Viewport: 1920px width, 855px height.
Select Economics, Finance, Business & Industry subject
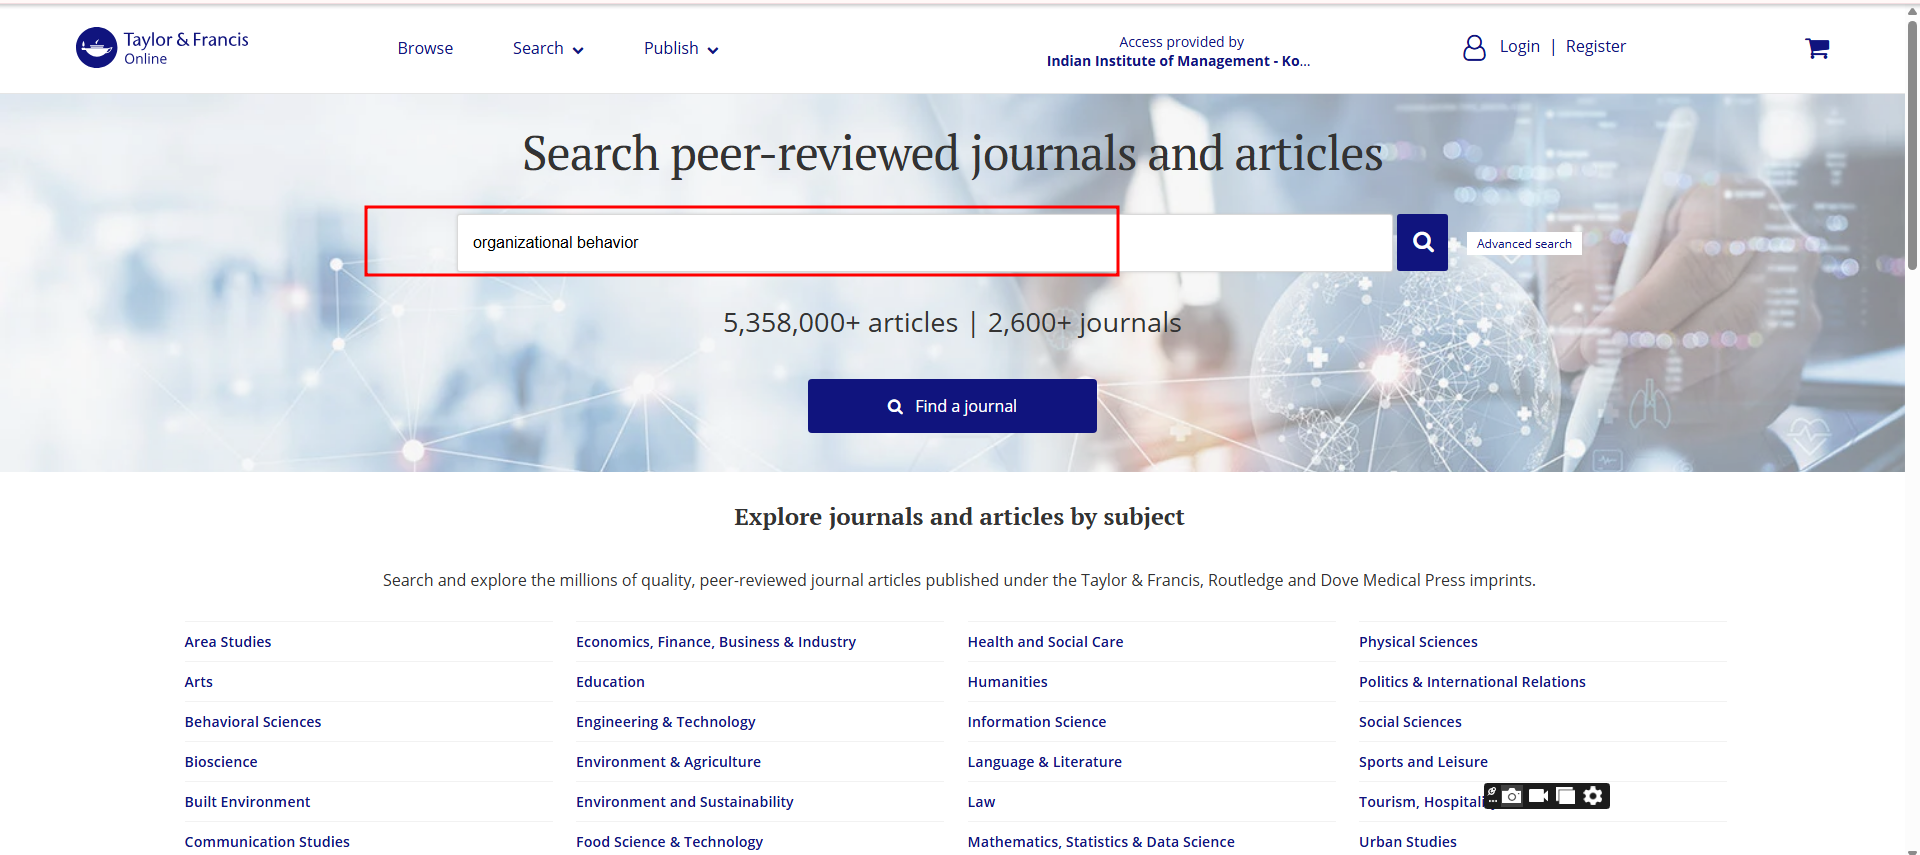715,642
